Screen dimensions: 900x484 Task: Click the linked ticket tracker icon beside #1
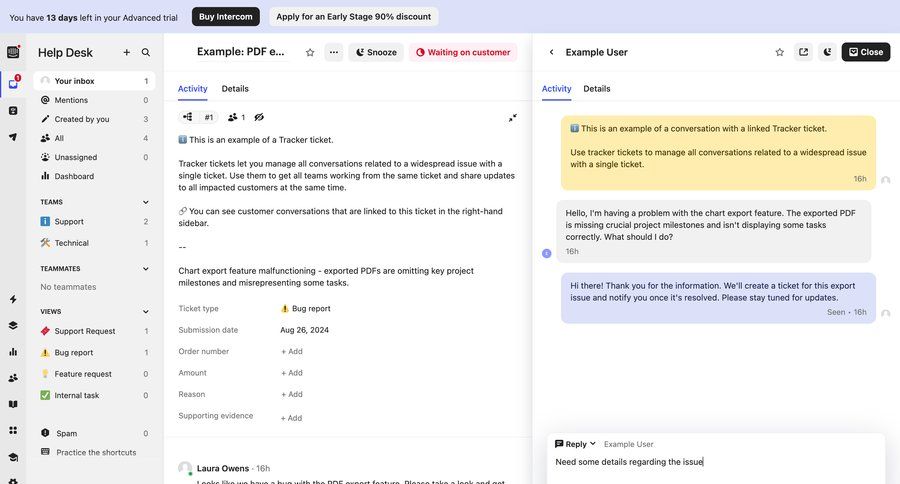coord(188,117)
